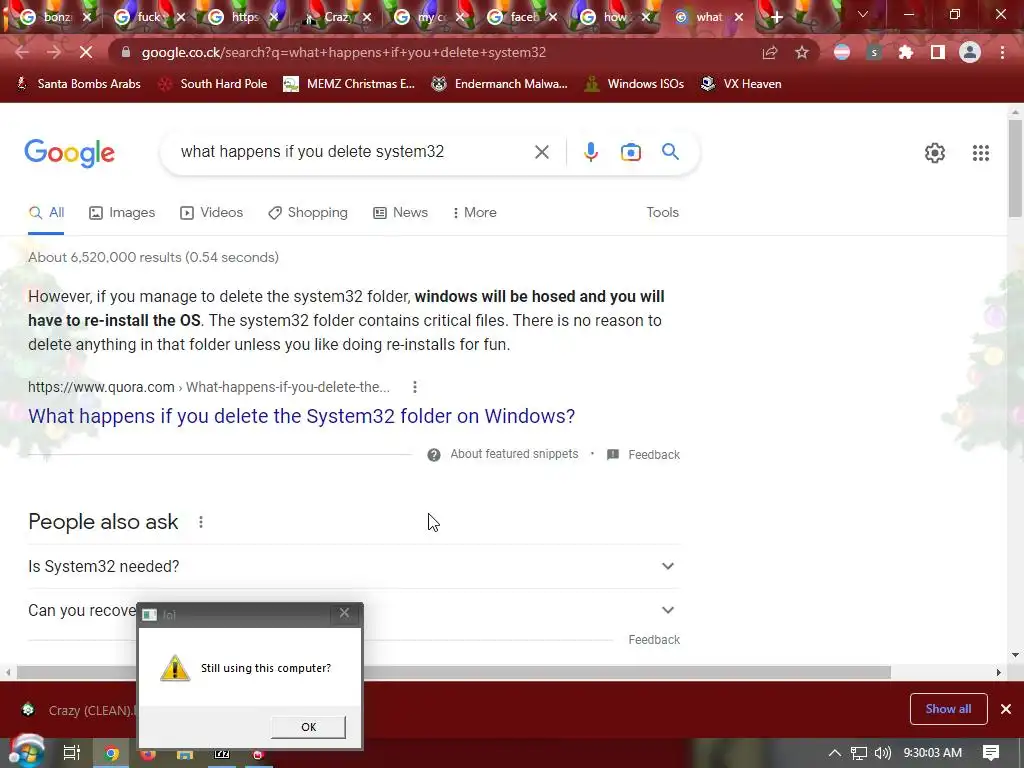Open the Extensions puzzle menu
This screenshot has width=1024, height=768.
(x=906, y=52)
